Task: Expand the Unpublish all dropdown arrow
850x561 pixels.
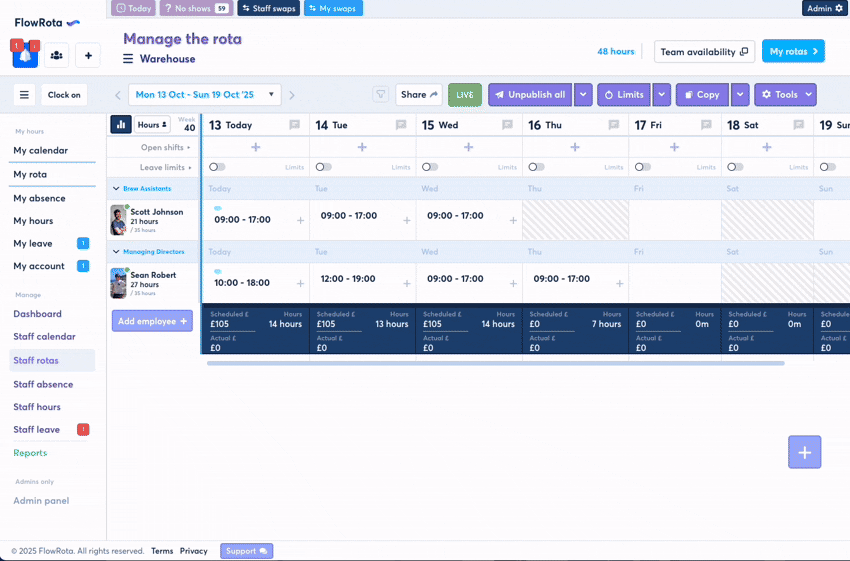Action: click(x=583, y=95)
